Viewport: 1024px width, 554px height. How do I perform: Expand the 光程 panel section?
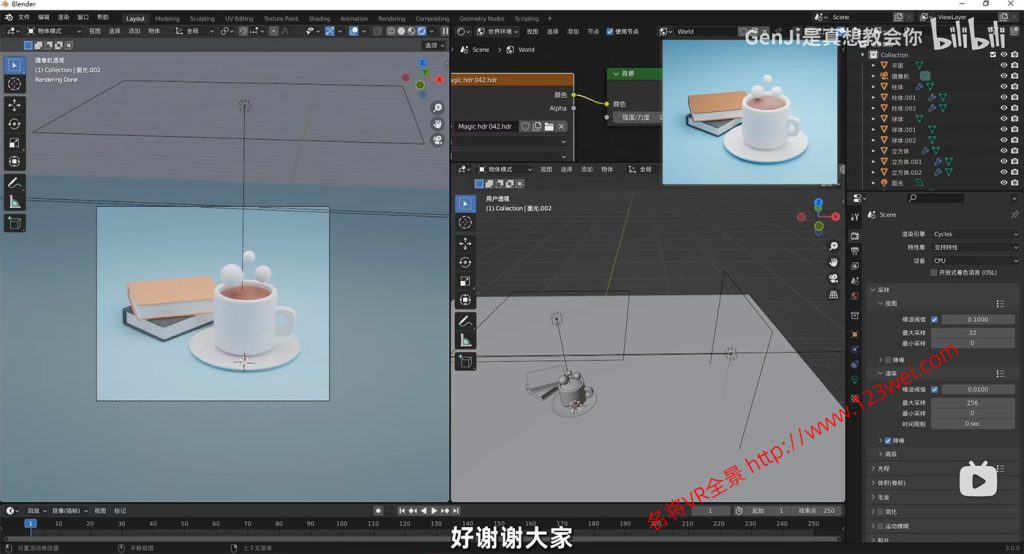pyautogui.click(x=883, y=468)
